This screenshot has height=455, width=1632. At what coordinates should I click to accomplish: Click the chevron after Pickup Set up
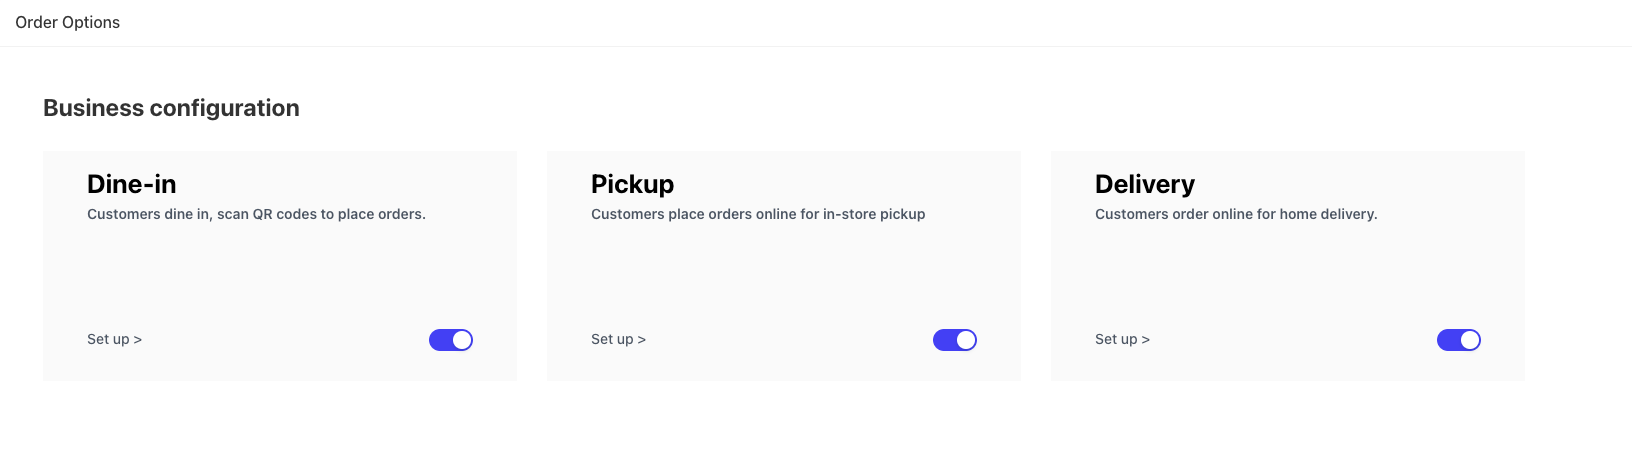(642, 340)
